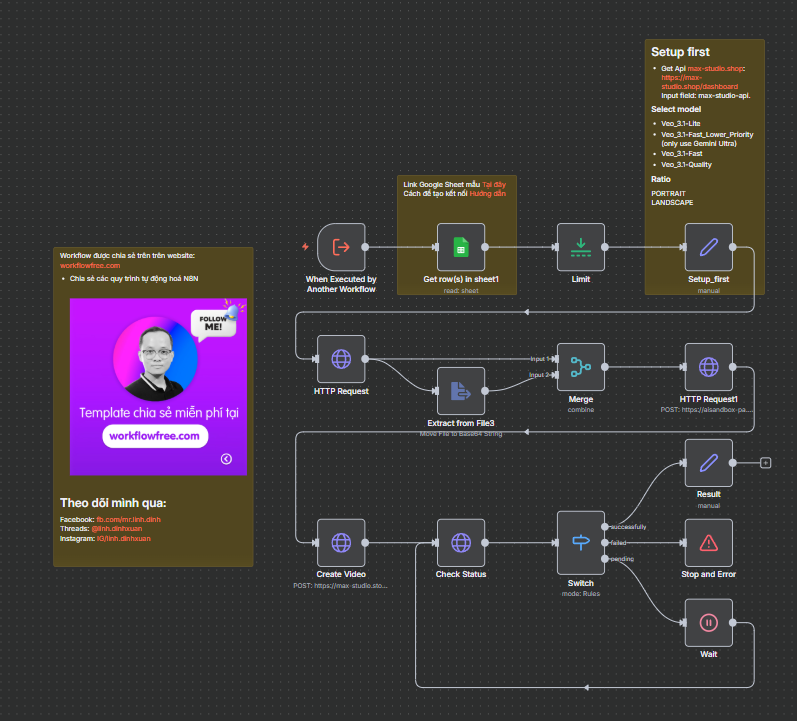This screenshot has width=797, height=721.
Task: Select the Wait pause node
Action: [708, 623]
